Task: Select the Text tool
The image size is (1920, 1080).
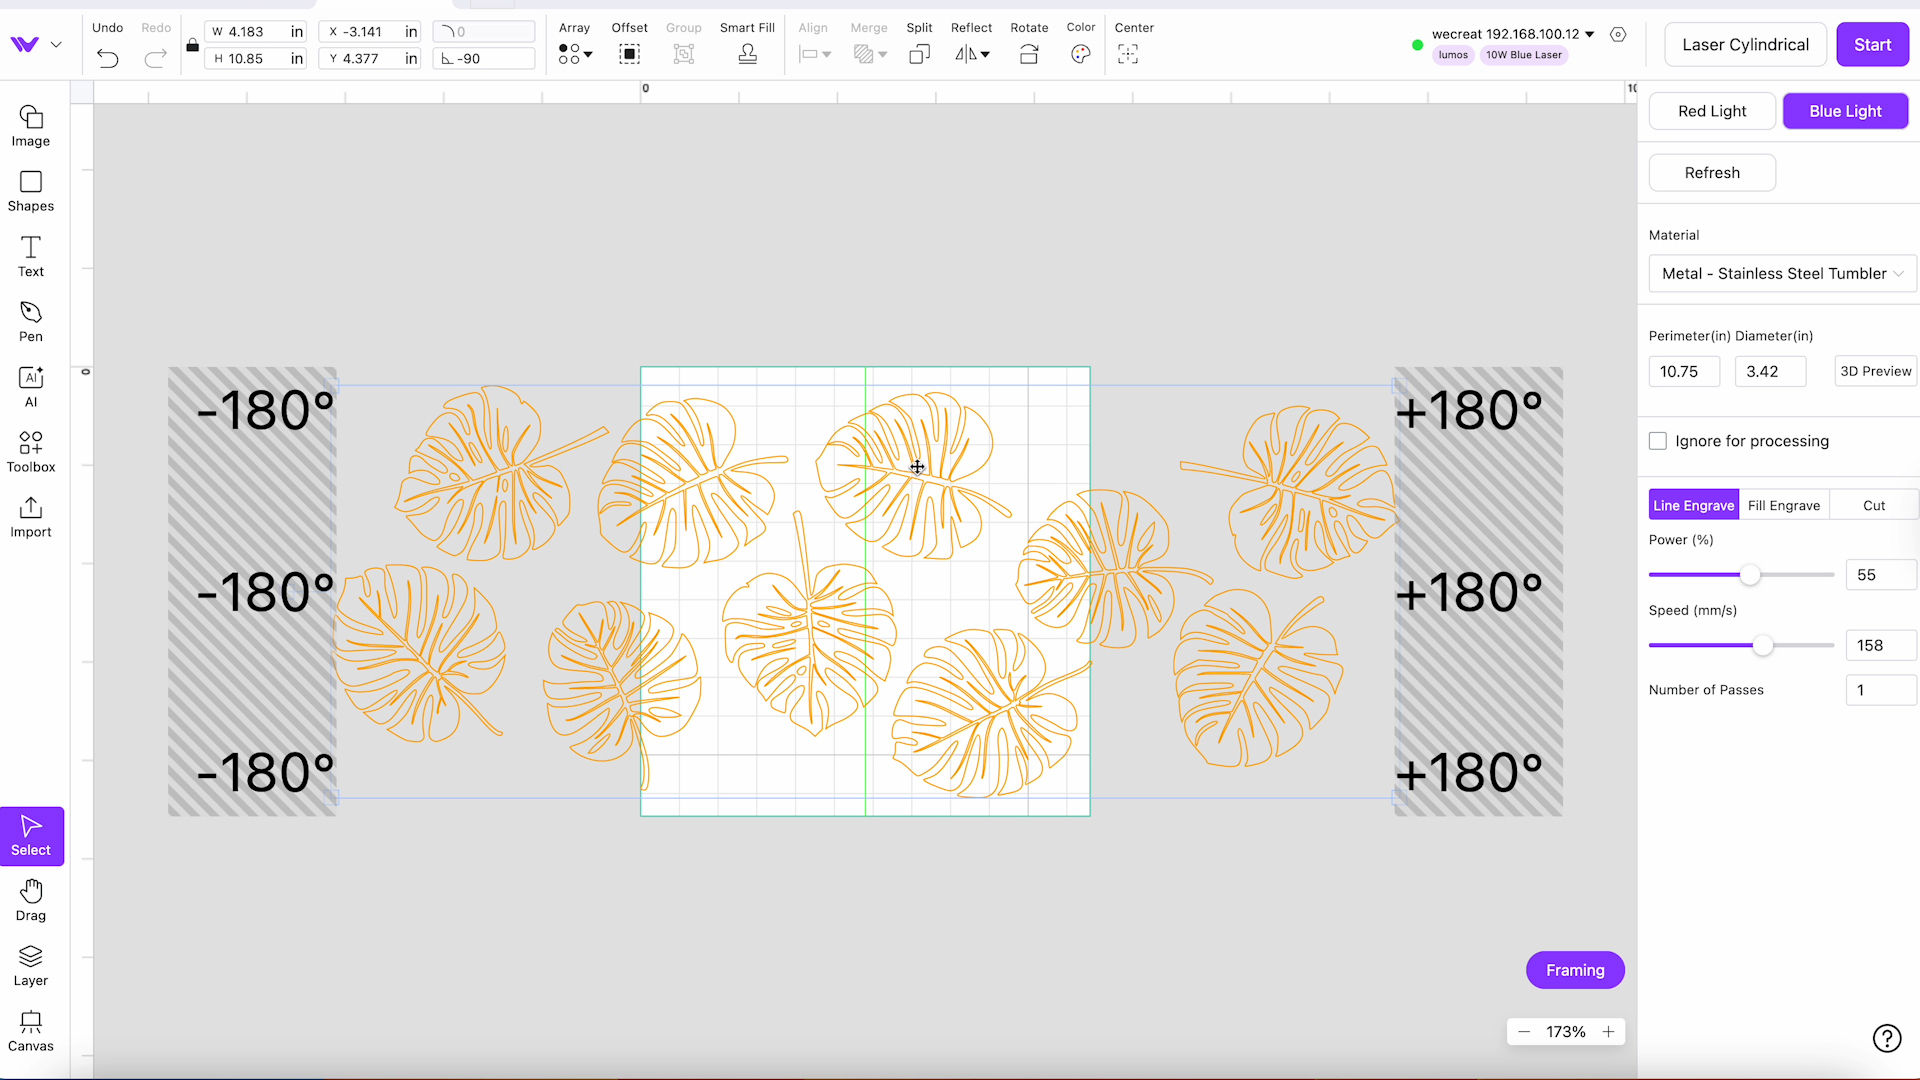Action: tap(30, 256)
